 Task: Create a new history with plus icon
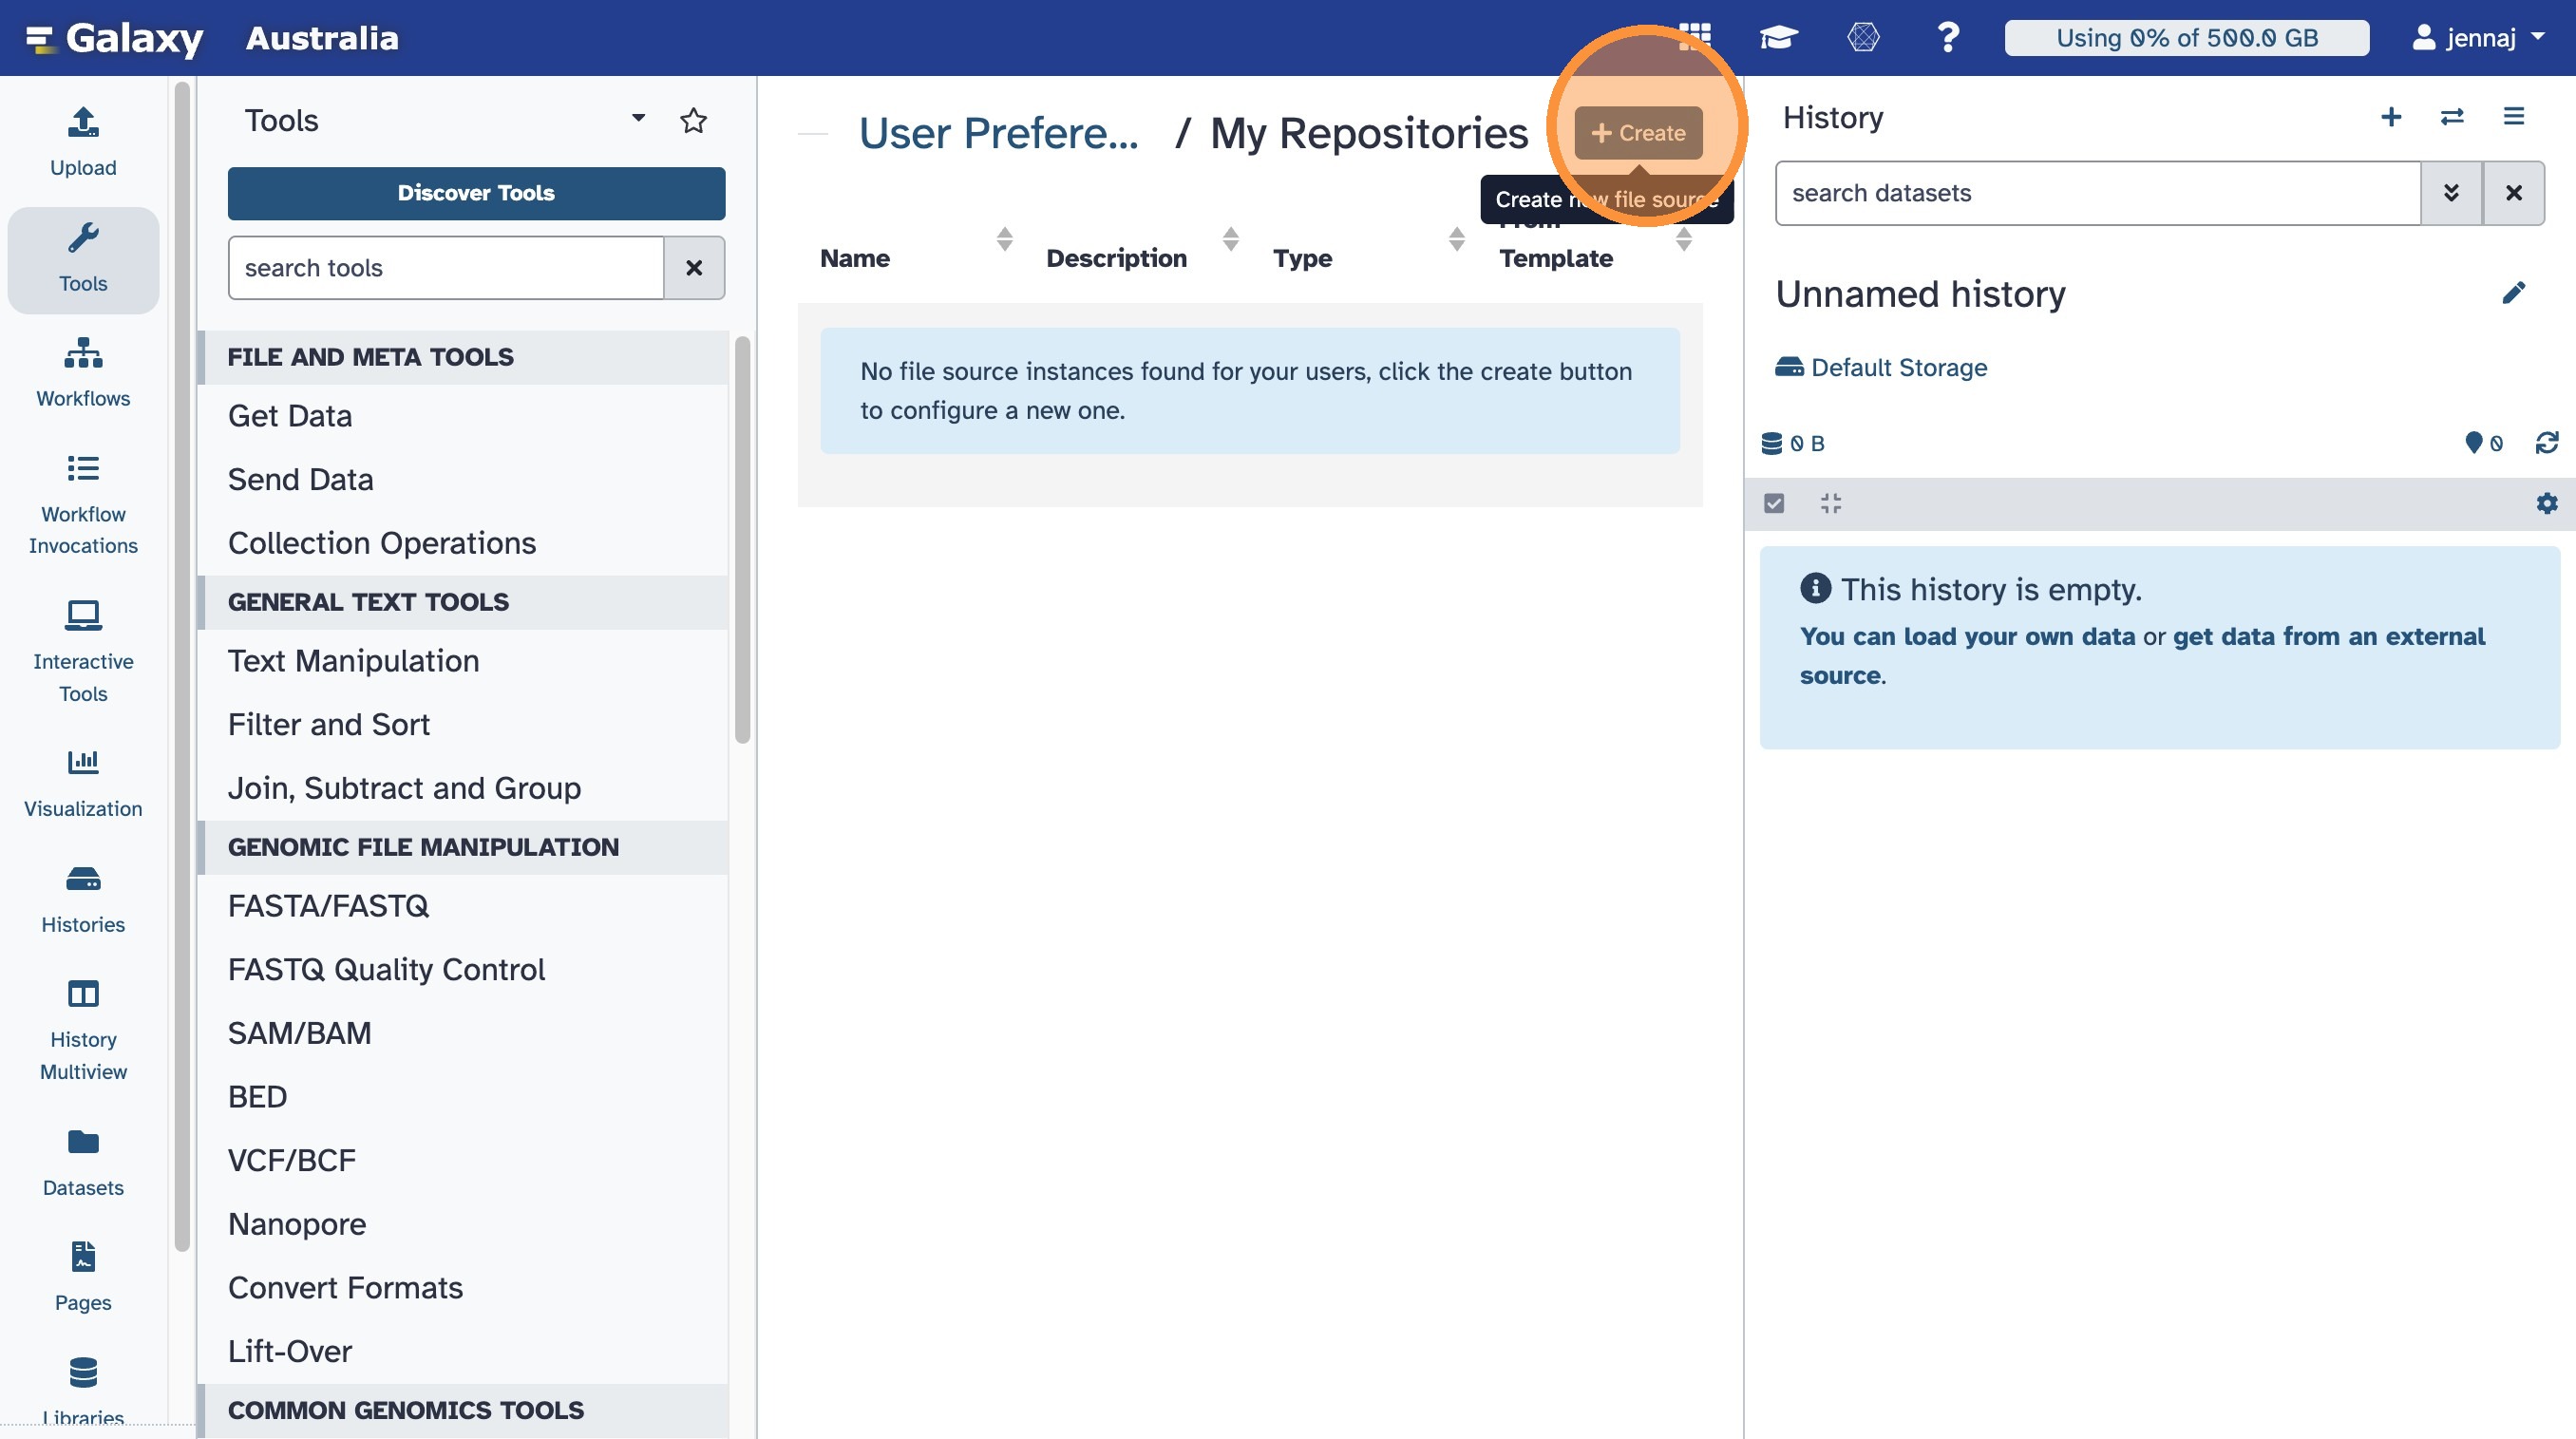coord(2391,117)
